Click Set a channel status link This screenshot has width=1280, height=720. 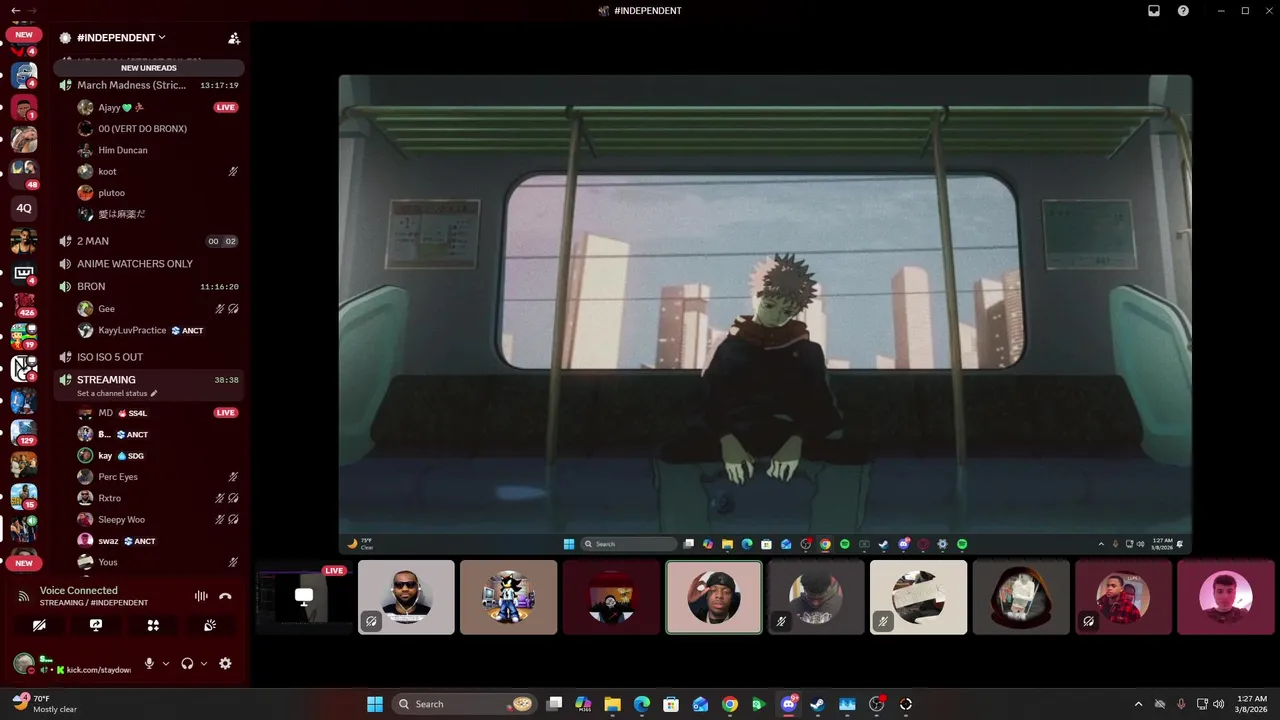point(117,393)
